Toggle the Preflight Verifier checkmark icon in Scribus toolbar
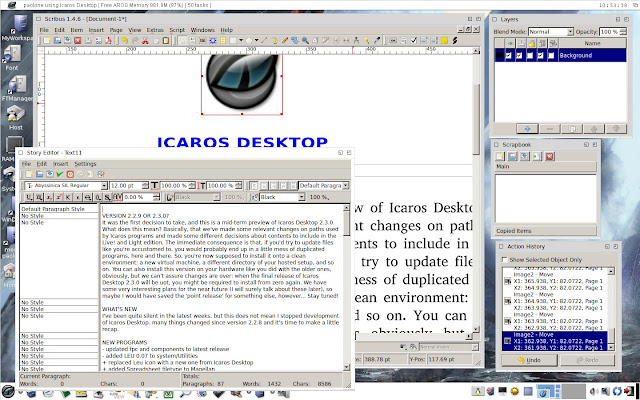 413,40
